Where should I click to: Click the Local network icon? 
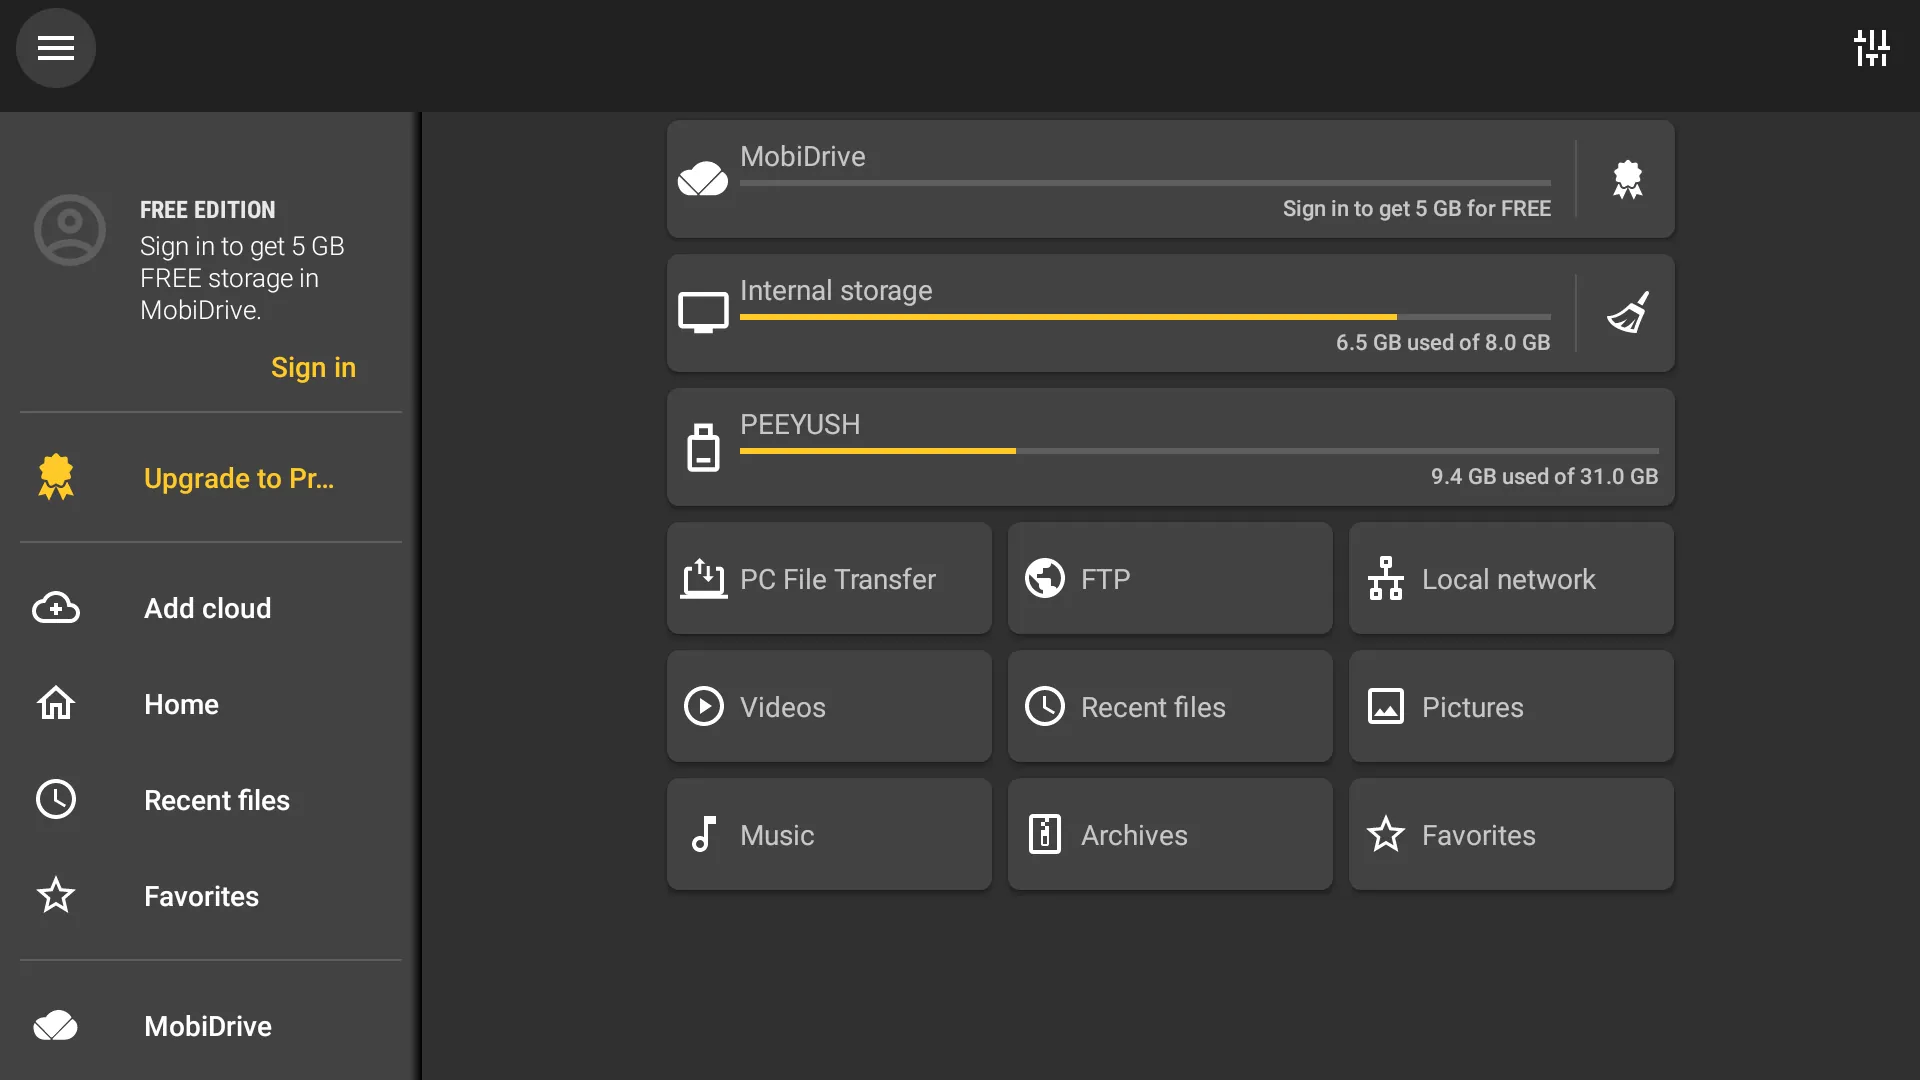[1386, 578]
